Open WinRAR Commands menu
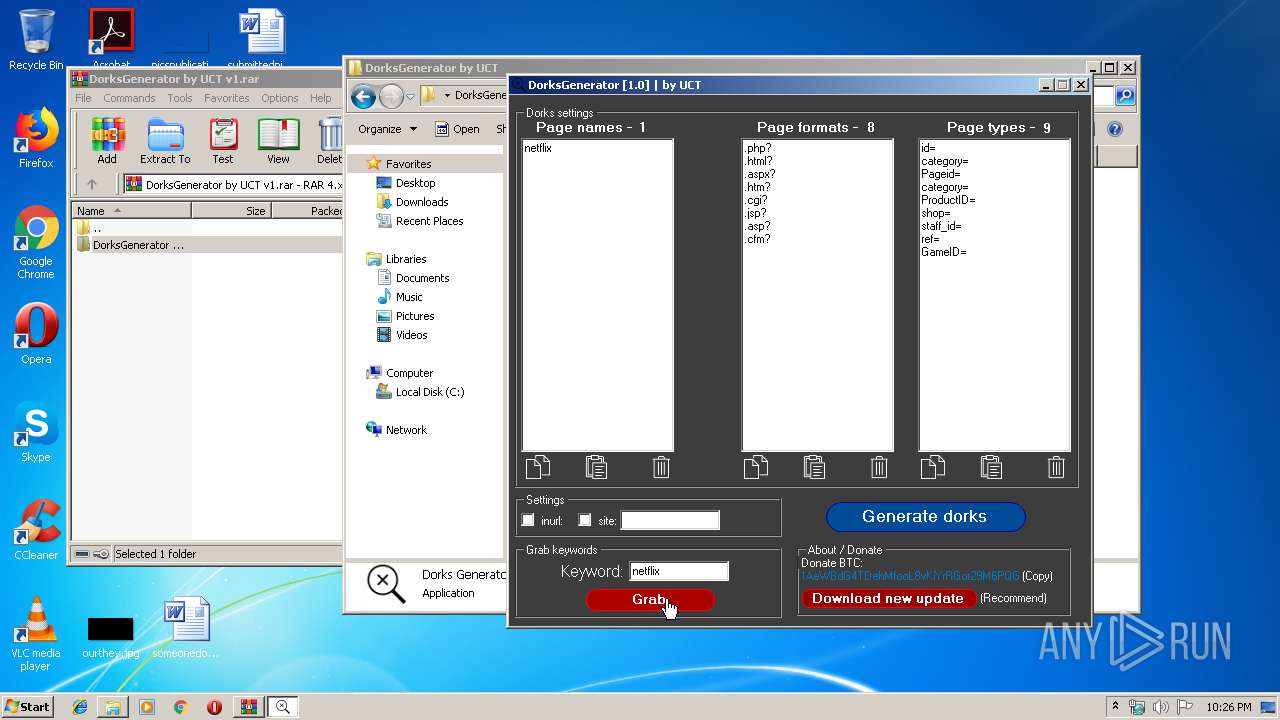The height and width of the screenshot is (720, 1280). 129,98
